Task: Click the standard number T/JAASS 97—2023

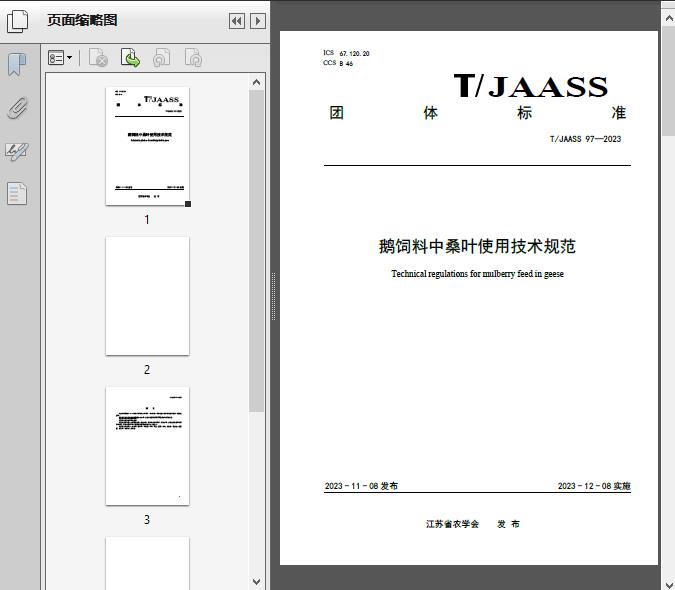Action: point(585,139)
